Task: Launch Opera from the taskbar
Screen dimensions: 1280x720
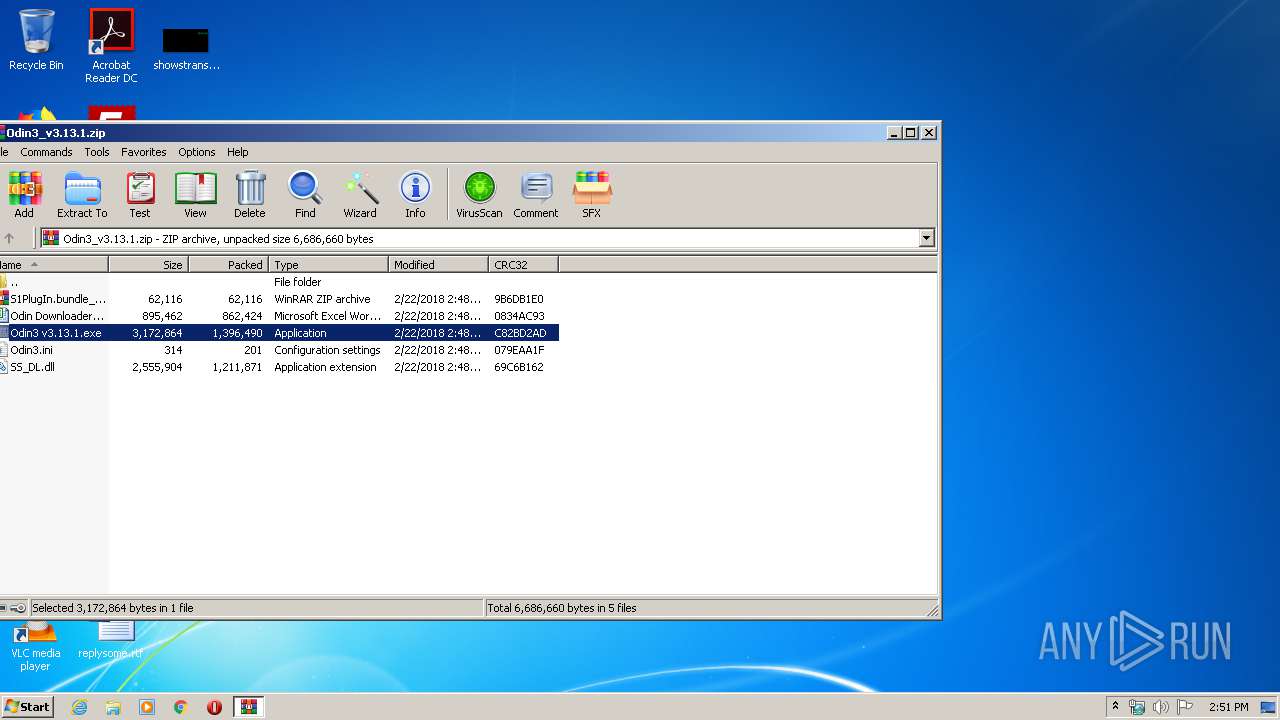Action: tap(214, 707)
